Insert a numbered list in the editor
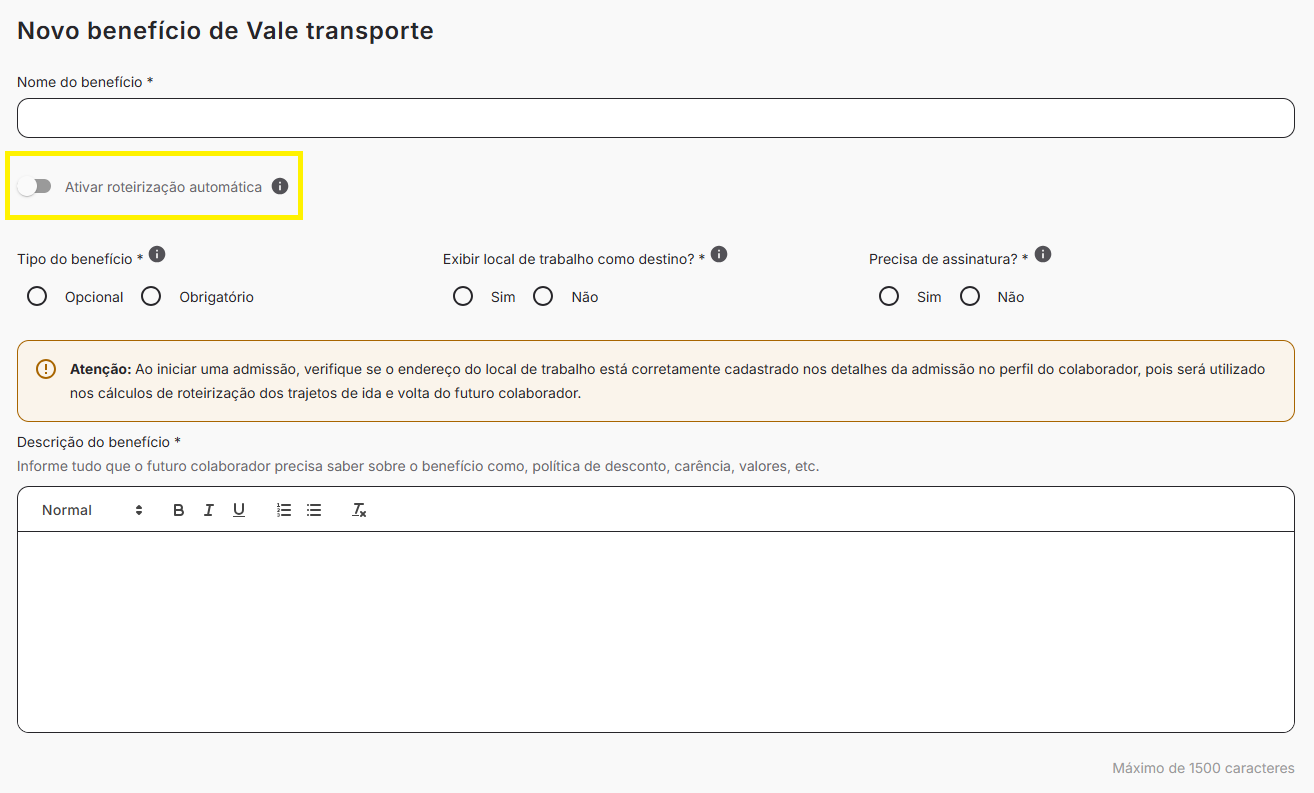The width and height of the screenshot is (1314, 793). (284, 509)
